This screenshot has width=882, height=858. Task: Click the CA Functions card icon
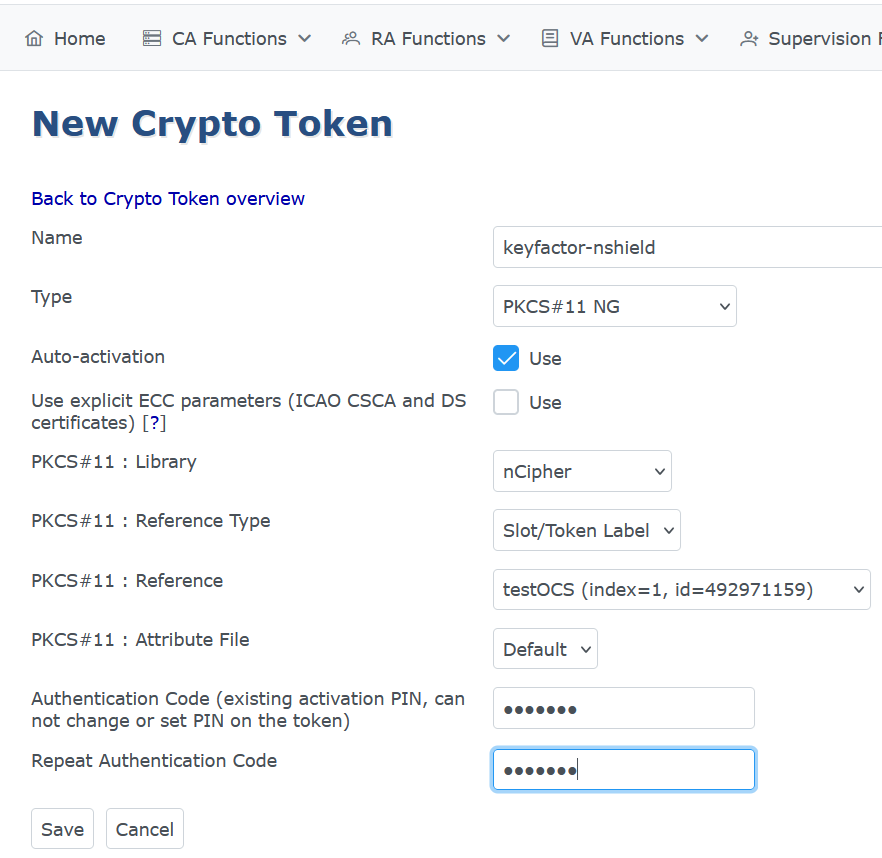click(152, 38)
